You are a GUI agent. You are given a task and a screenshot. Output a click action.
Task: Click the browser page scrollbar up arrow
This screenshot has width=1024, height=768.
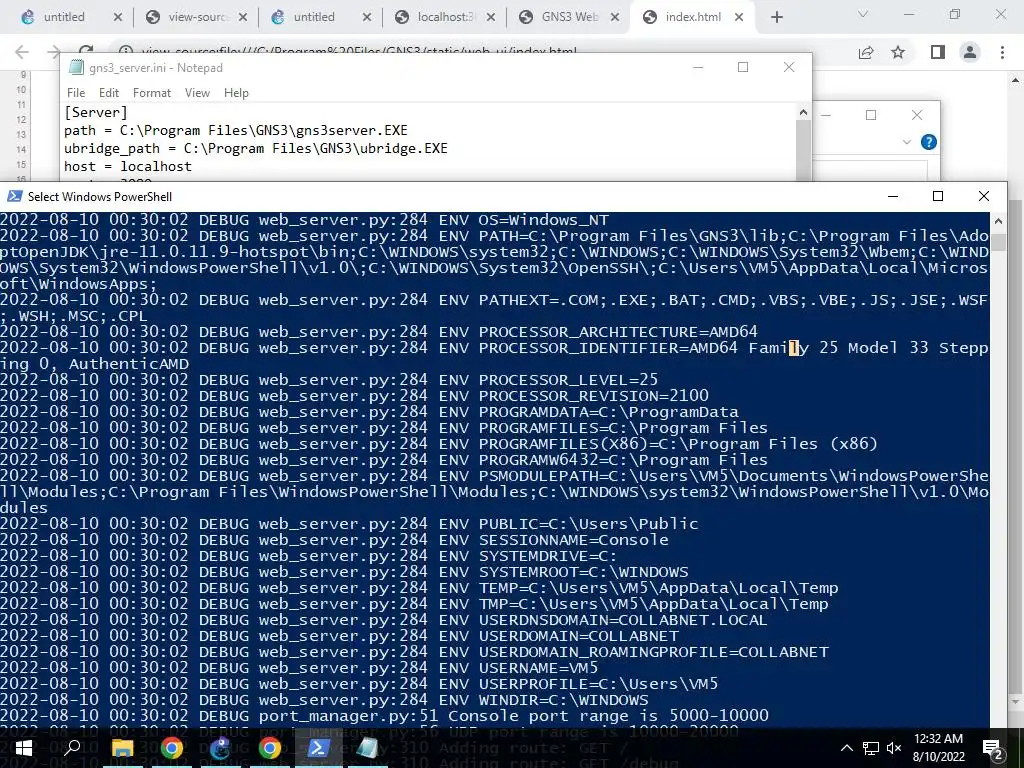click(x=1016, y=81)
